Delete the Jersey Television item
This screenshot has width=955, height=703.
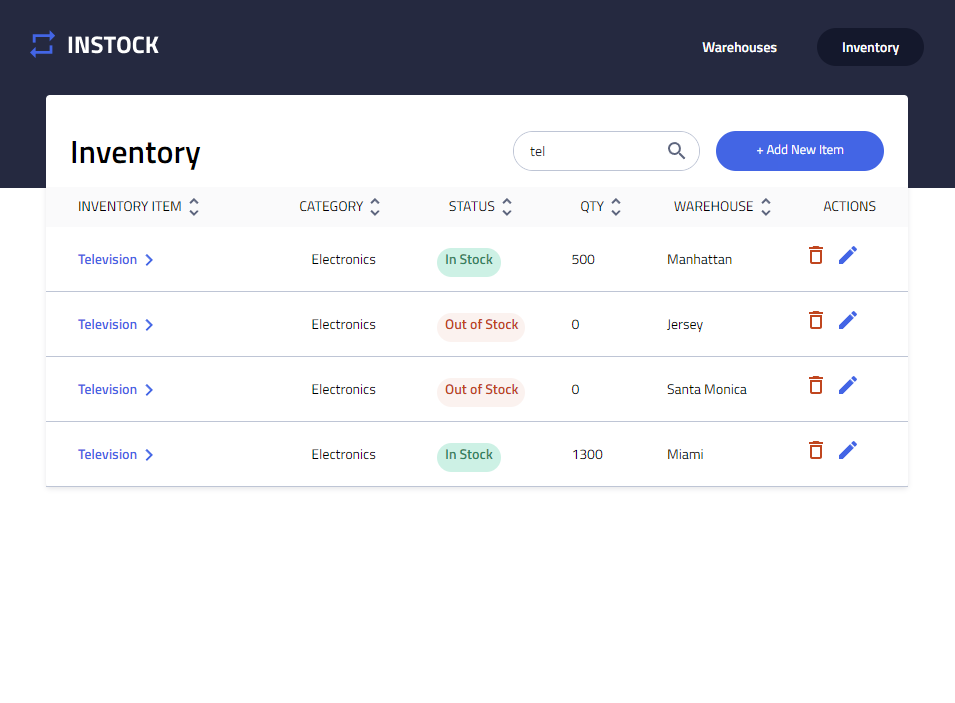point(815,320)
